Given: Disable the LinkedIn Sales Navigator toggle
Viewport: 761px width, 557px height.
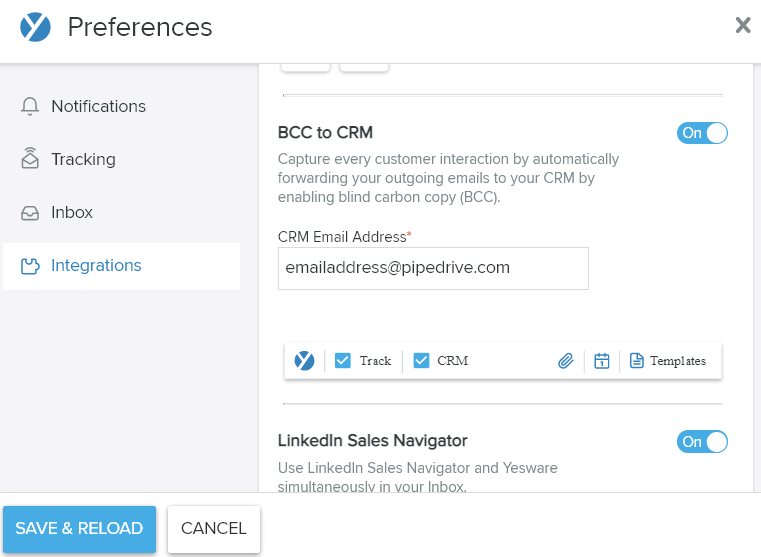Looking at the screenshot, I should pyautogui.click(x=702, y=442).
